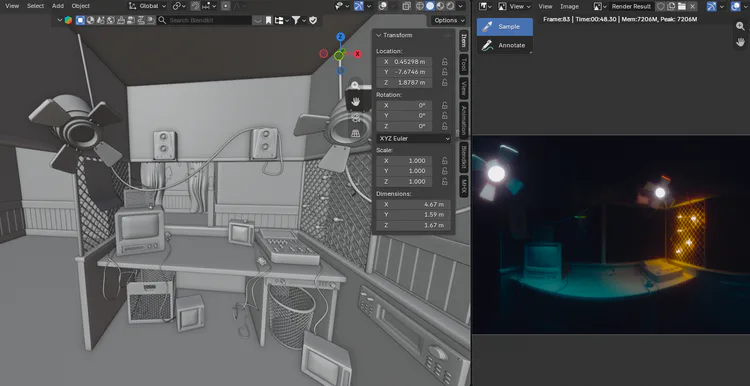The width and height of the screenshot is (750, 386).
Task: Click the zoom magnifier in render view
Action: [x=740, y=27]
